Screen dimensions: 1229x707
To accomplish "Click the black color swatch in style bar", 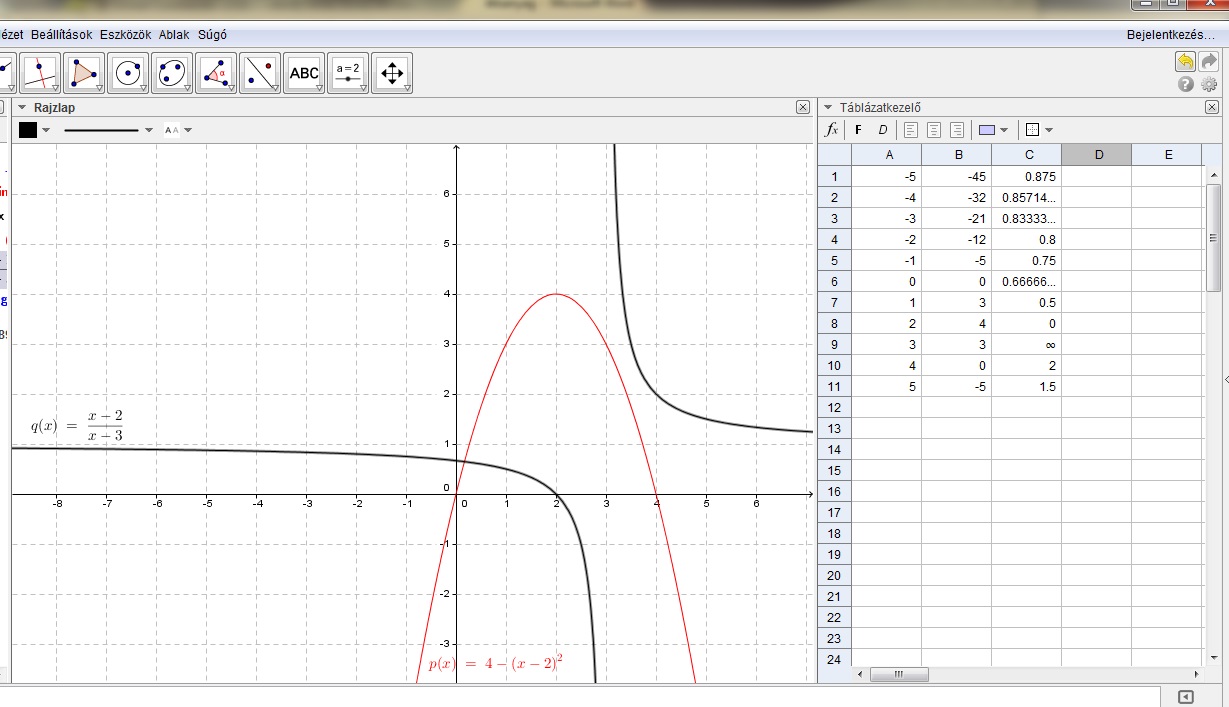I will point(28,130).
